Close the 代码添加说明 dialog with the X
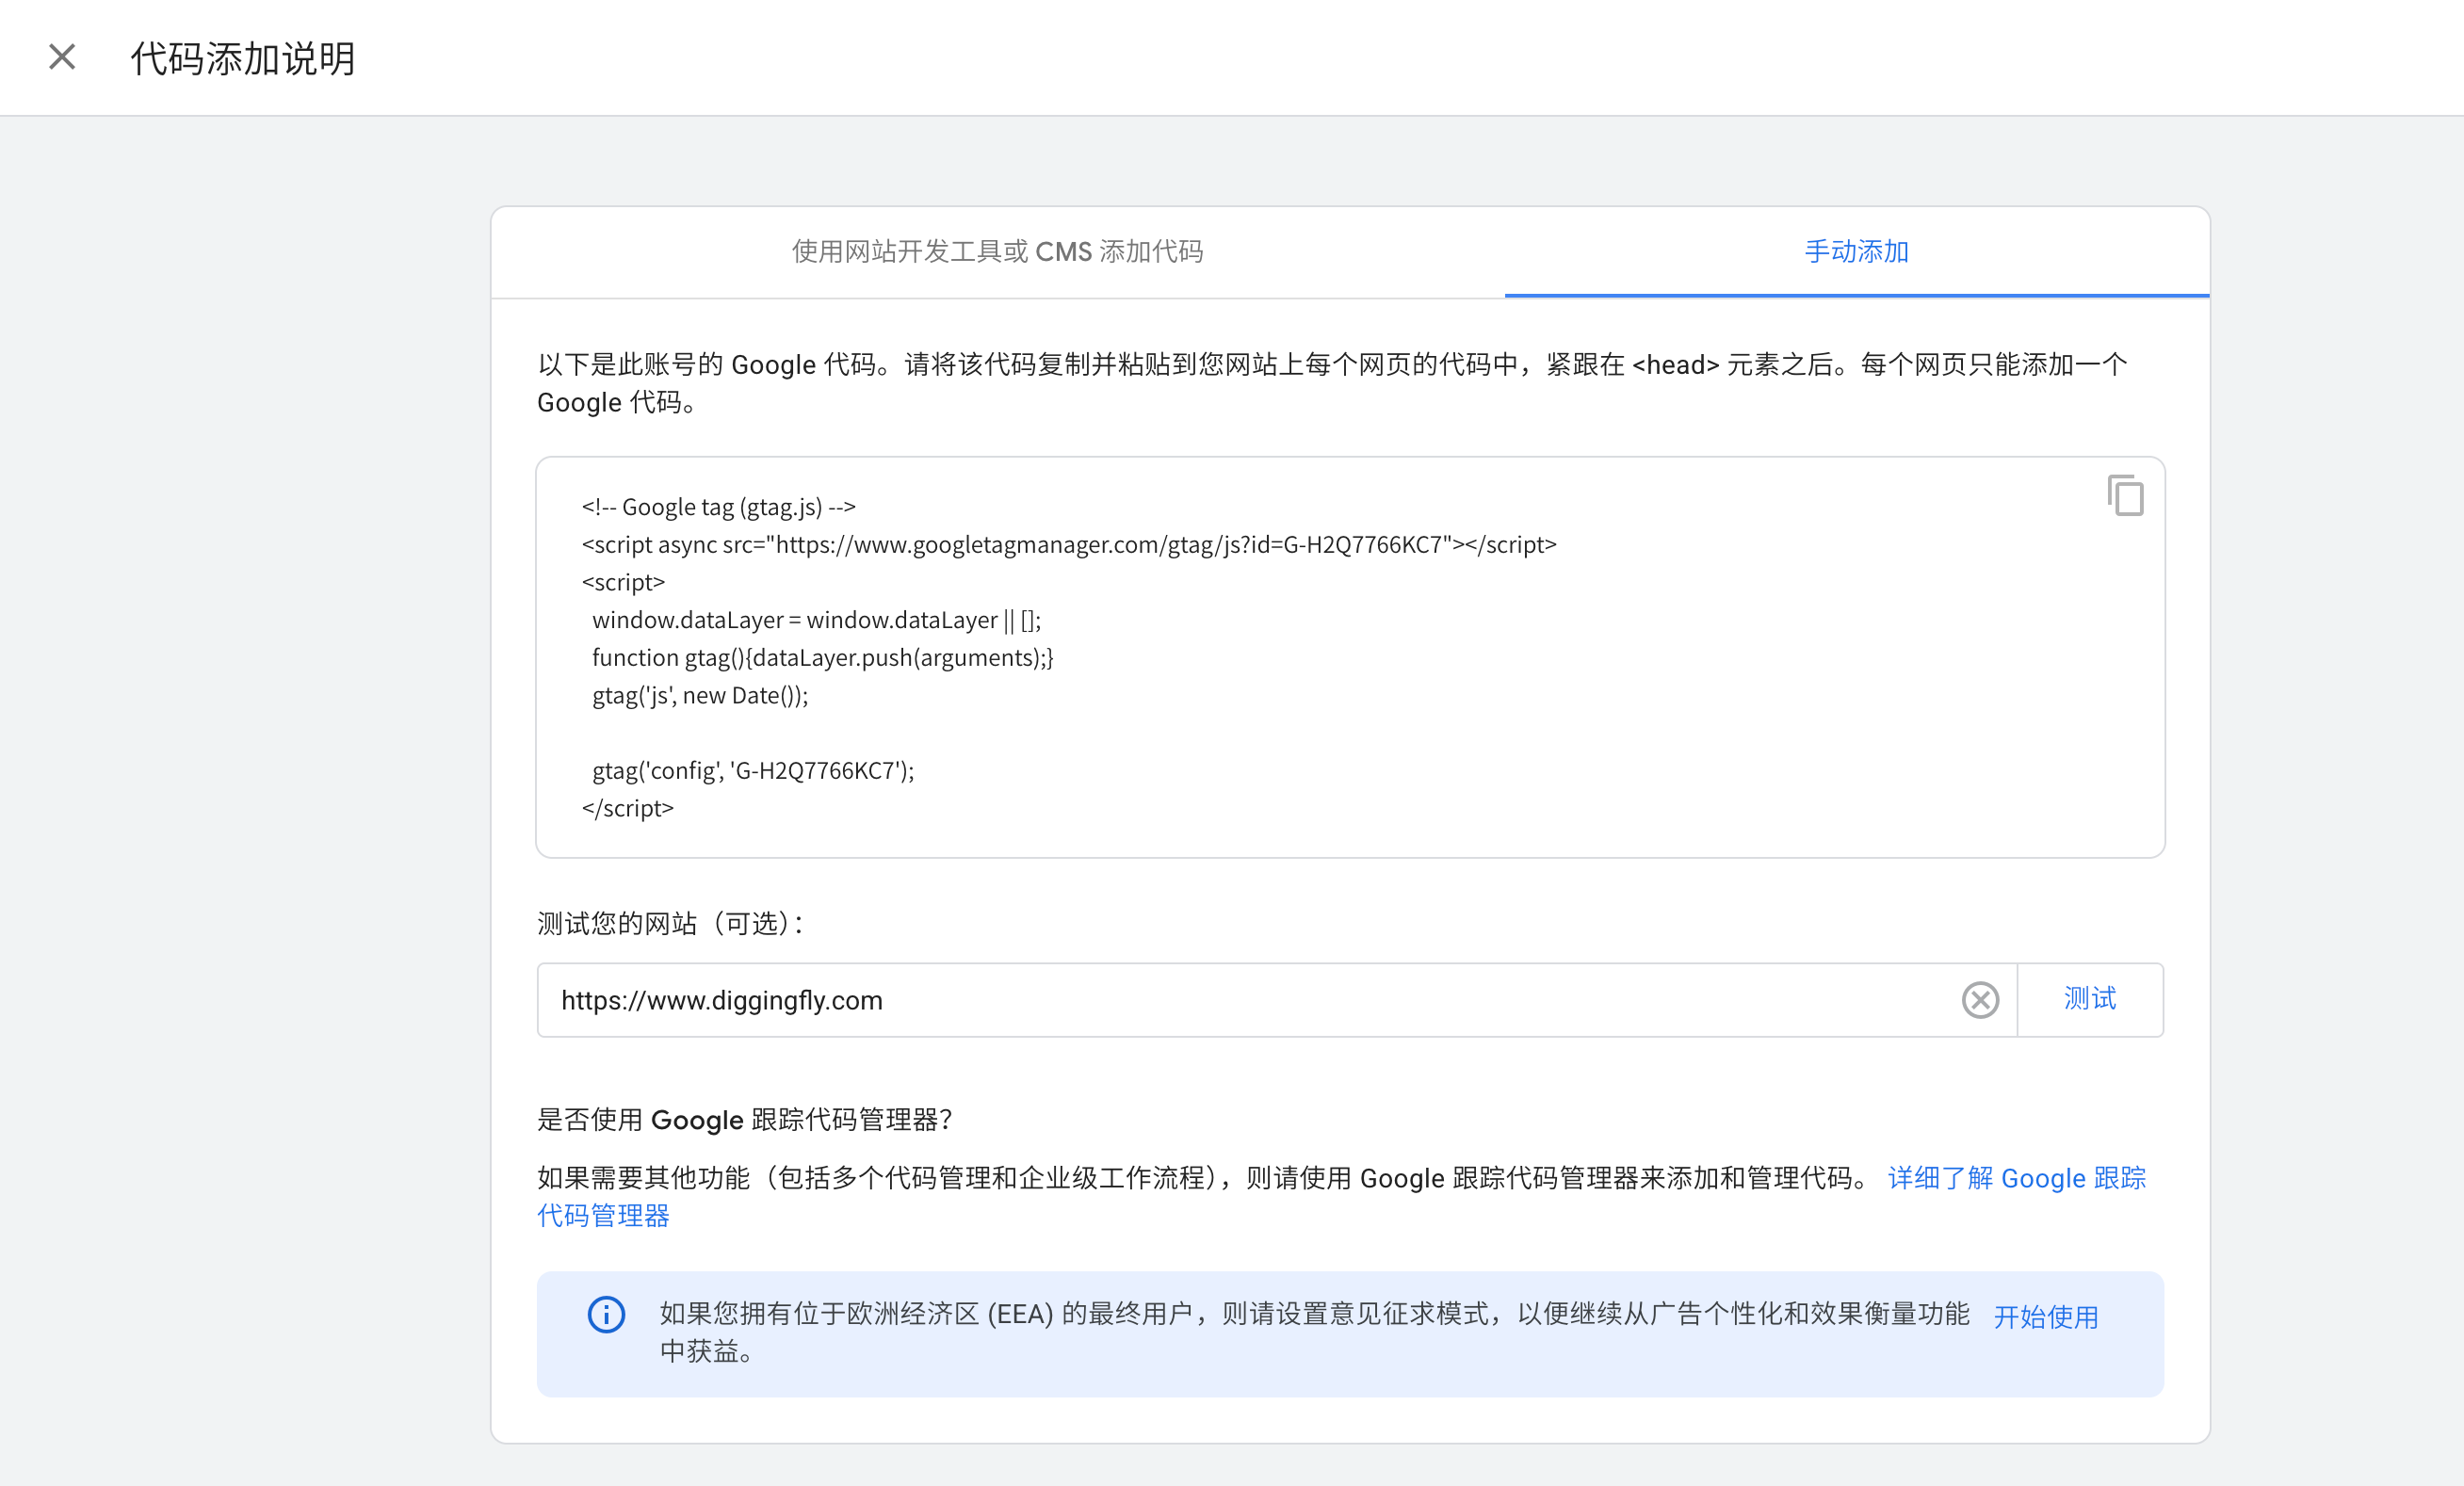 pyautogui.click(x=62, y=56)
